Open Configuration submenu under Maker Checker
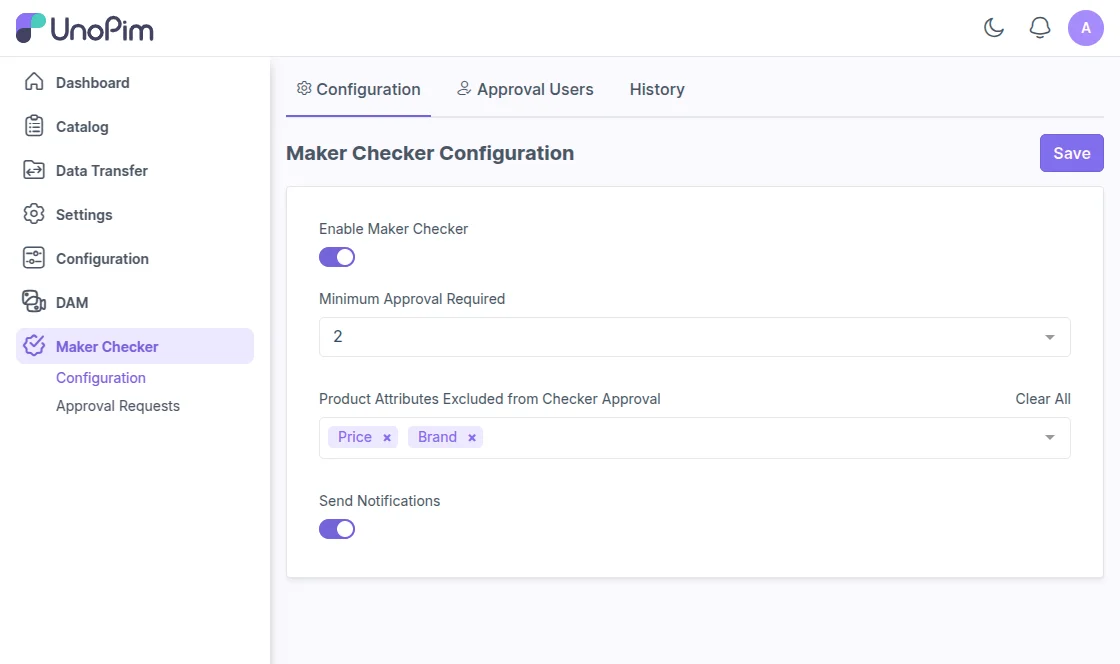1120x664 pixels. click(x=101, y=378)
